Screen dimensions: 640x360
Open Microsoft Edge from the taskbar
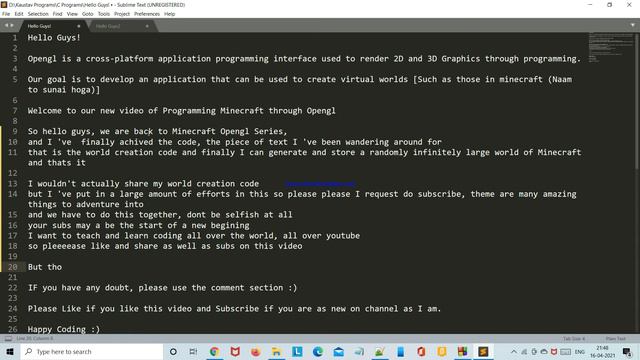pos(318,351)
